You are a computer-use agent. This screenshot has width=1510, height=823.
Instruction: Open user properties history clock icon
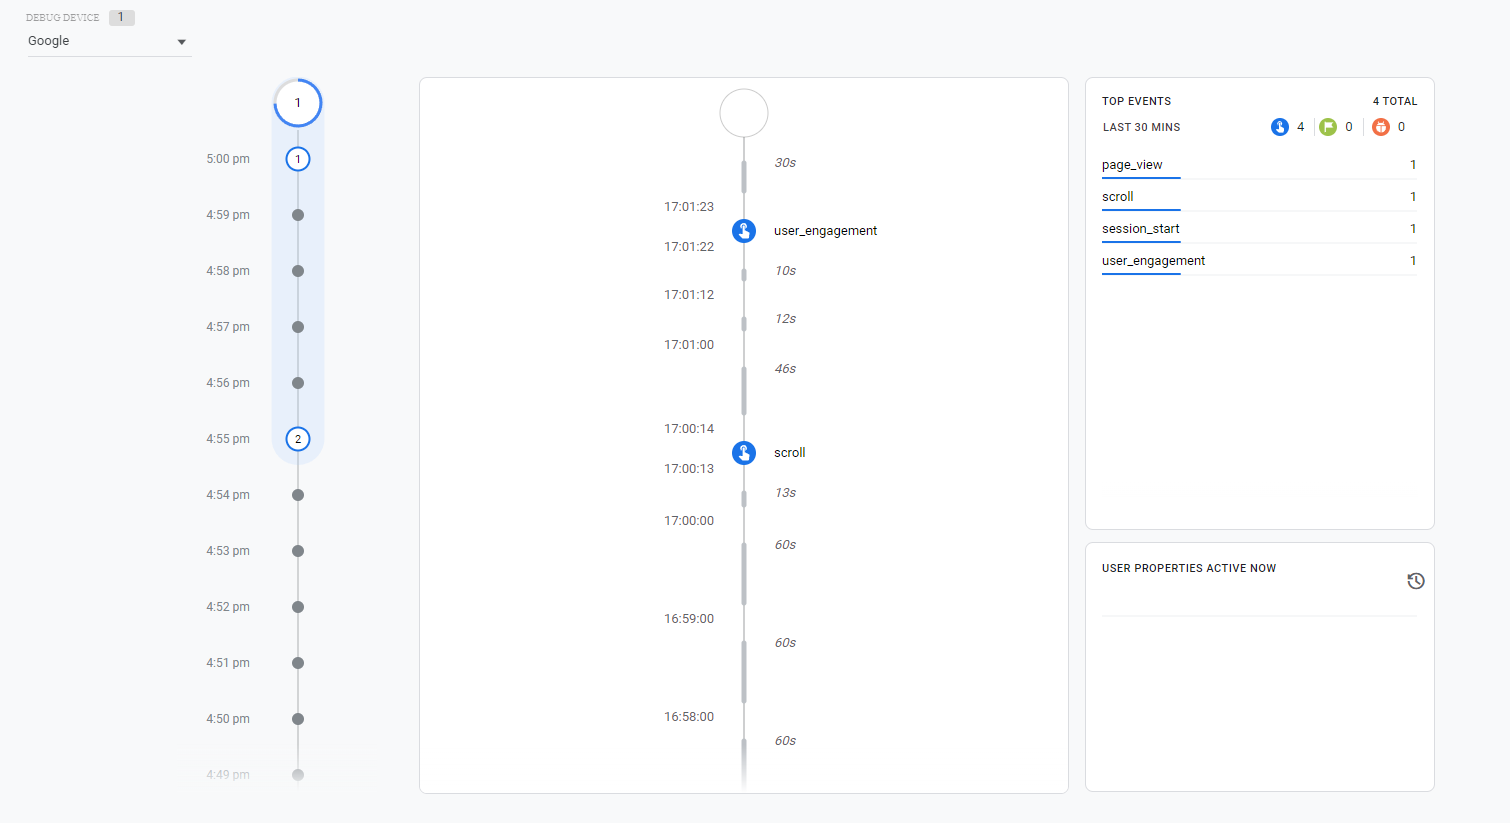coord(1415,581)
